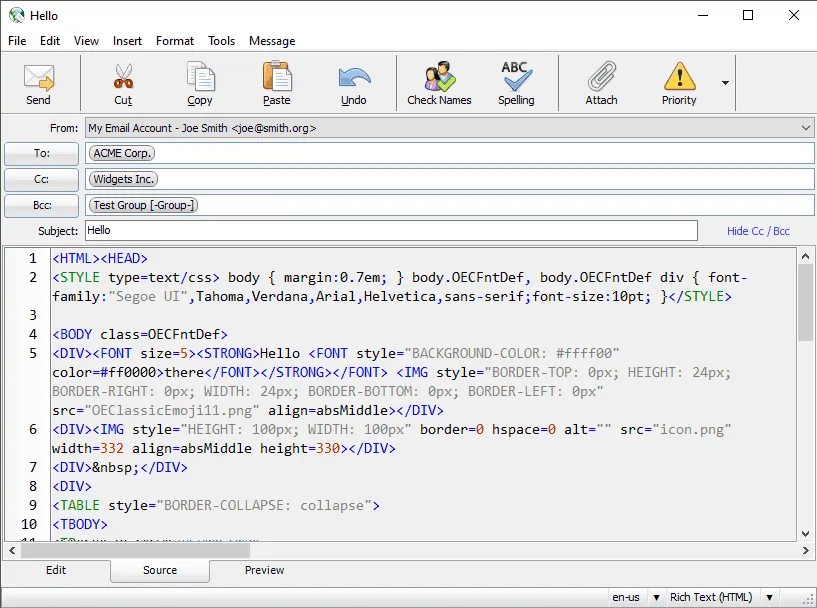This screenshot has width=817, height=608.
Task: Paste content with the Paste clipboard icon
Action: pyautogui.click(x=276, y=83)
